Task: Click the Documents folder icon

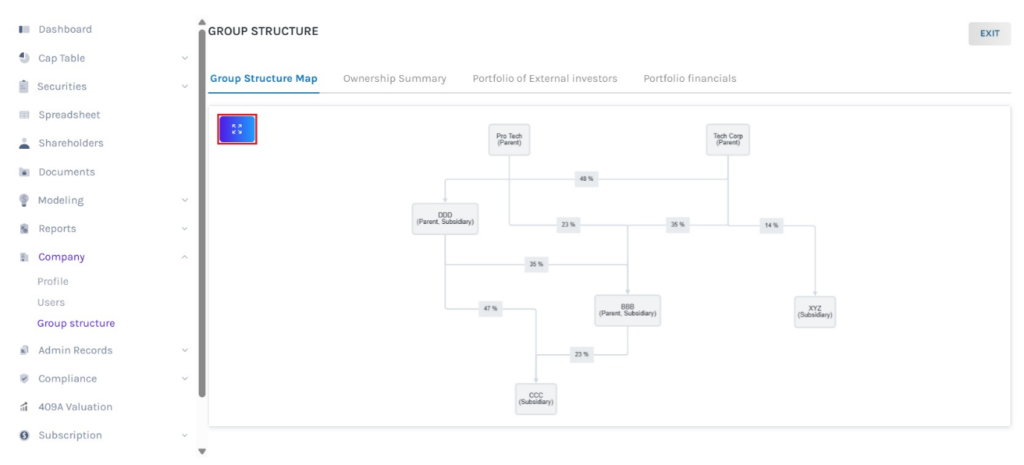Action: pyautogui.click(x=24, y=172)
